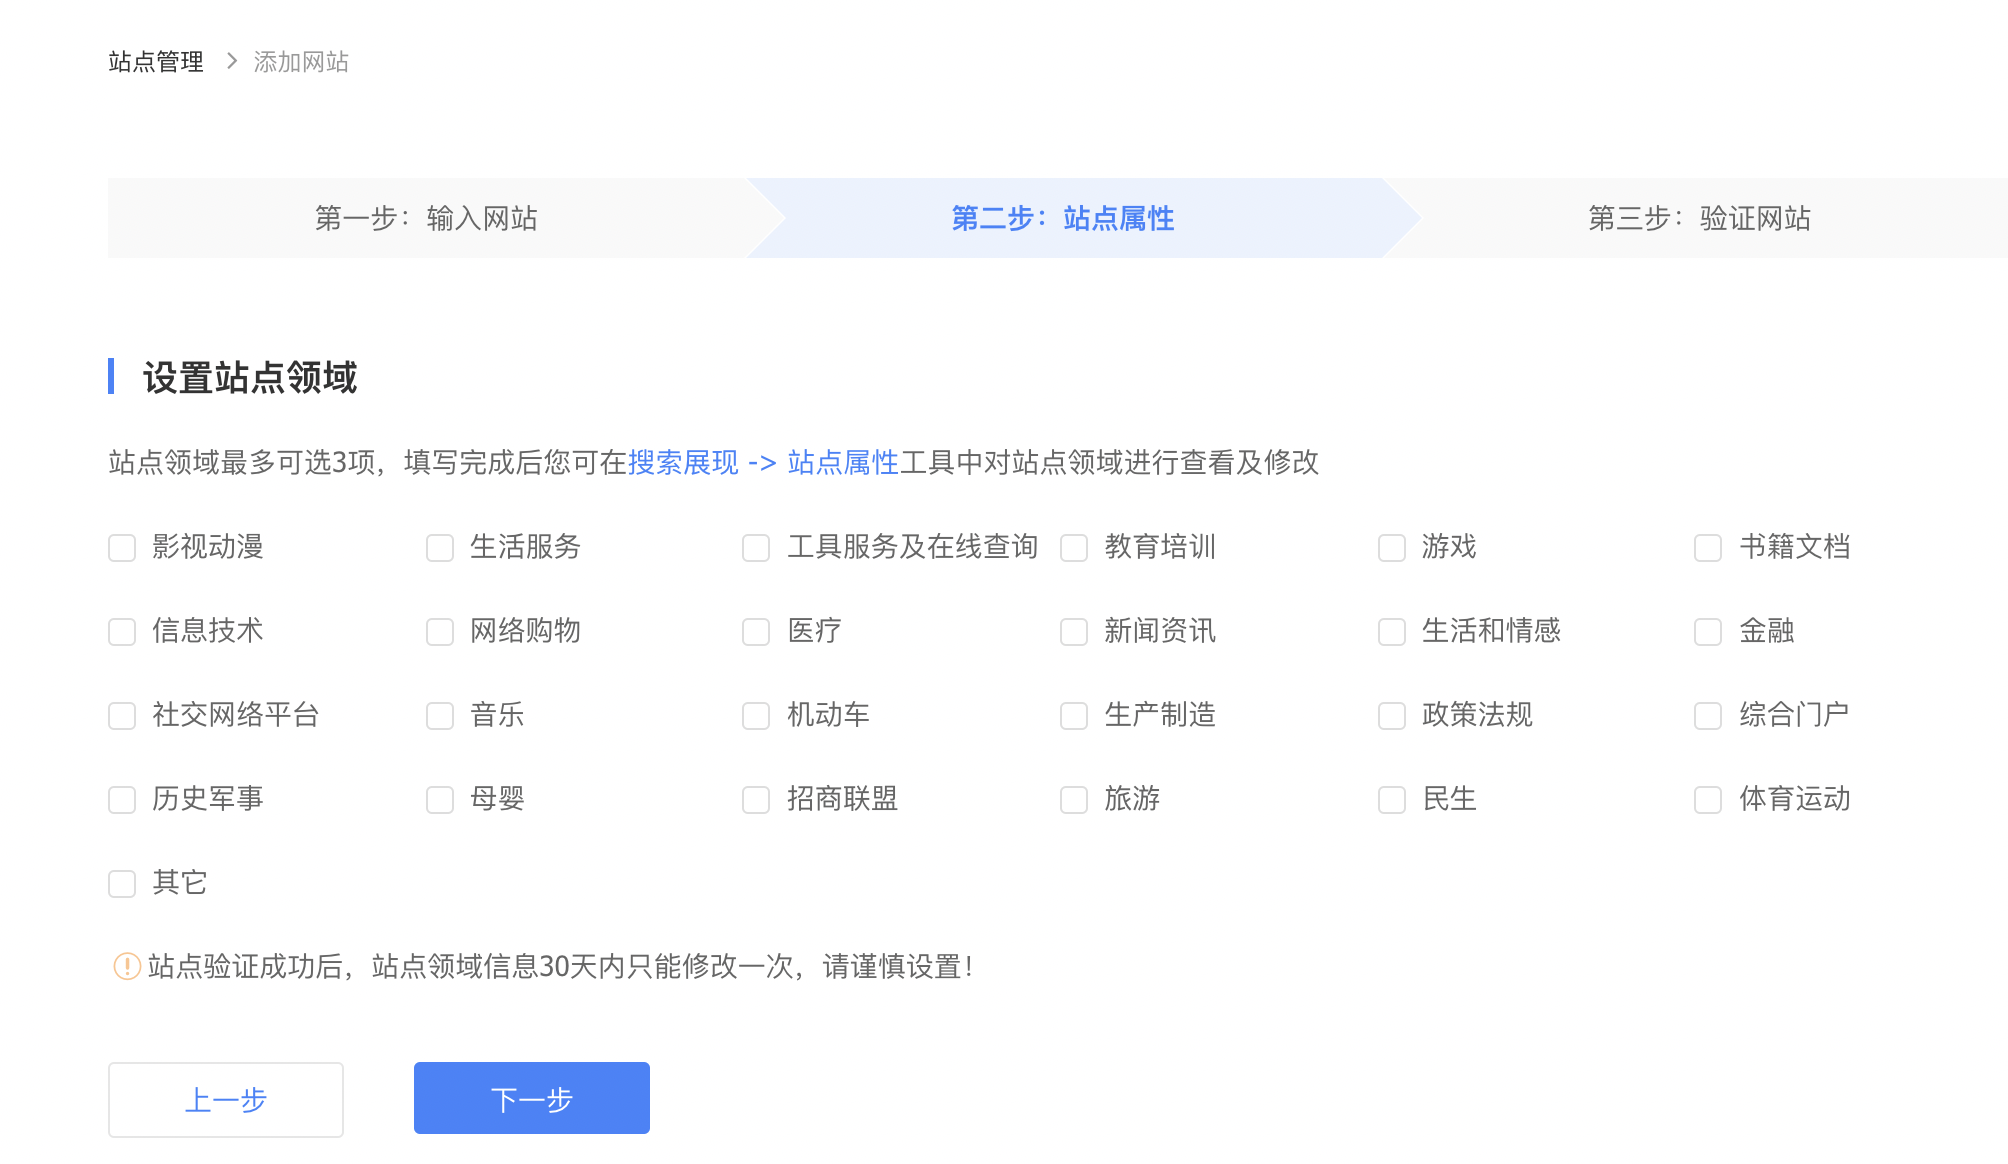This screenshot has height=1164, width=2008.
Task: Click the breadcrumb chevron separator
Action: 231,61
